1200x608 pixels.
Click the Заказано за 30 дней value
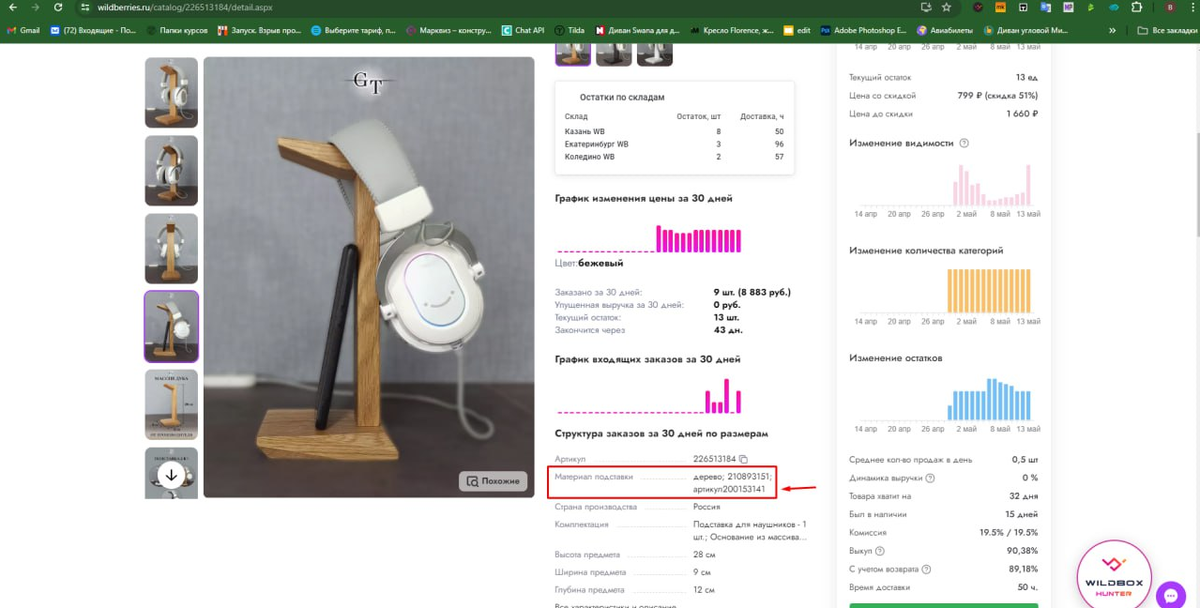(x=752, y=292)
